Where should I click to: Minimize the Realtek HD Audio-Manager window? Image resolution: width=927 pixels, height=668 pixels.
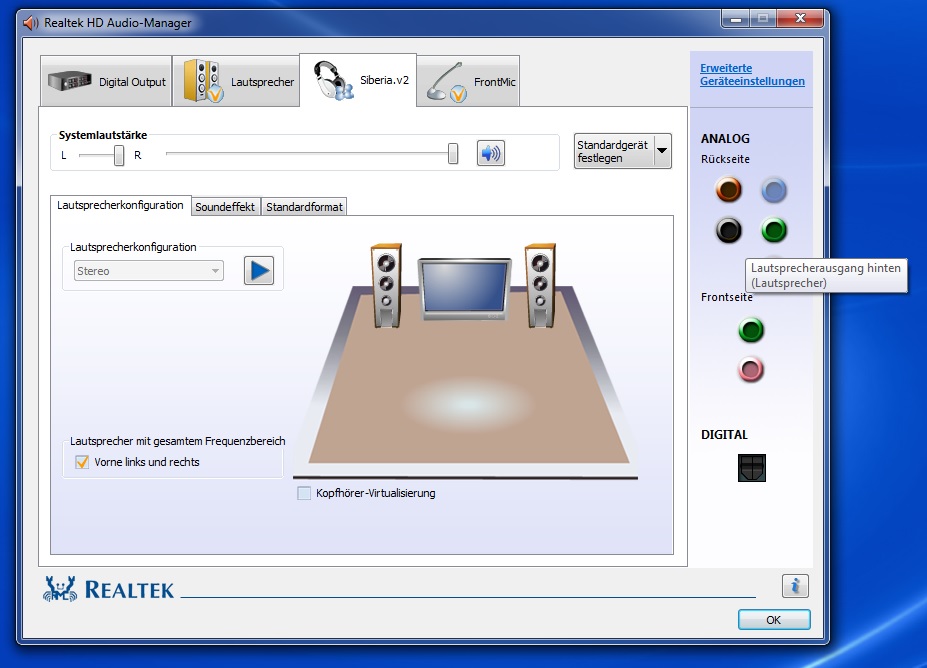tap(736, 19)
